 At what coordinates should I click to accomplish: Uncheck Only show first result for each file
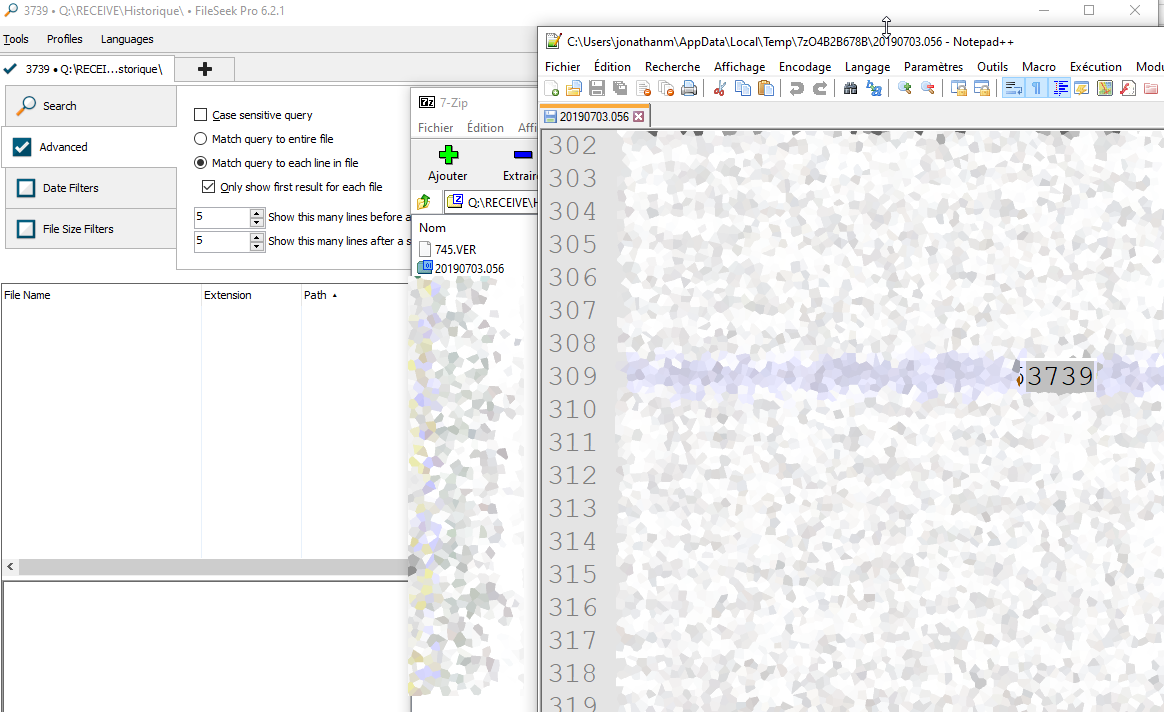tap(208, 187)
